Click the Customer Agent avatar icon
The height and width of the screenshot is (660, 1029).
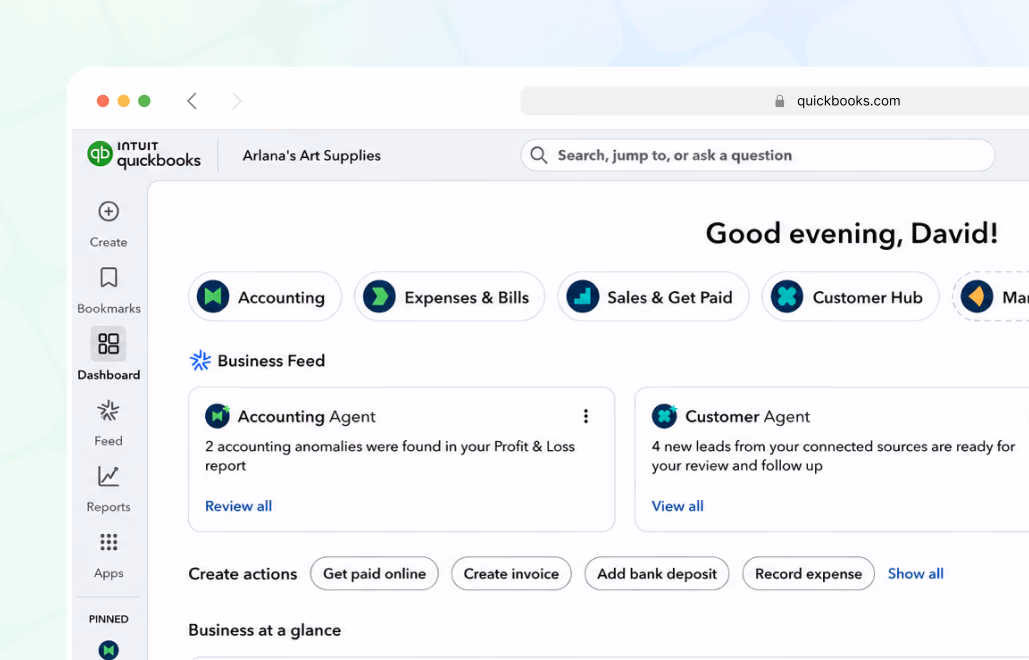click(664, 416)
